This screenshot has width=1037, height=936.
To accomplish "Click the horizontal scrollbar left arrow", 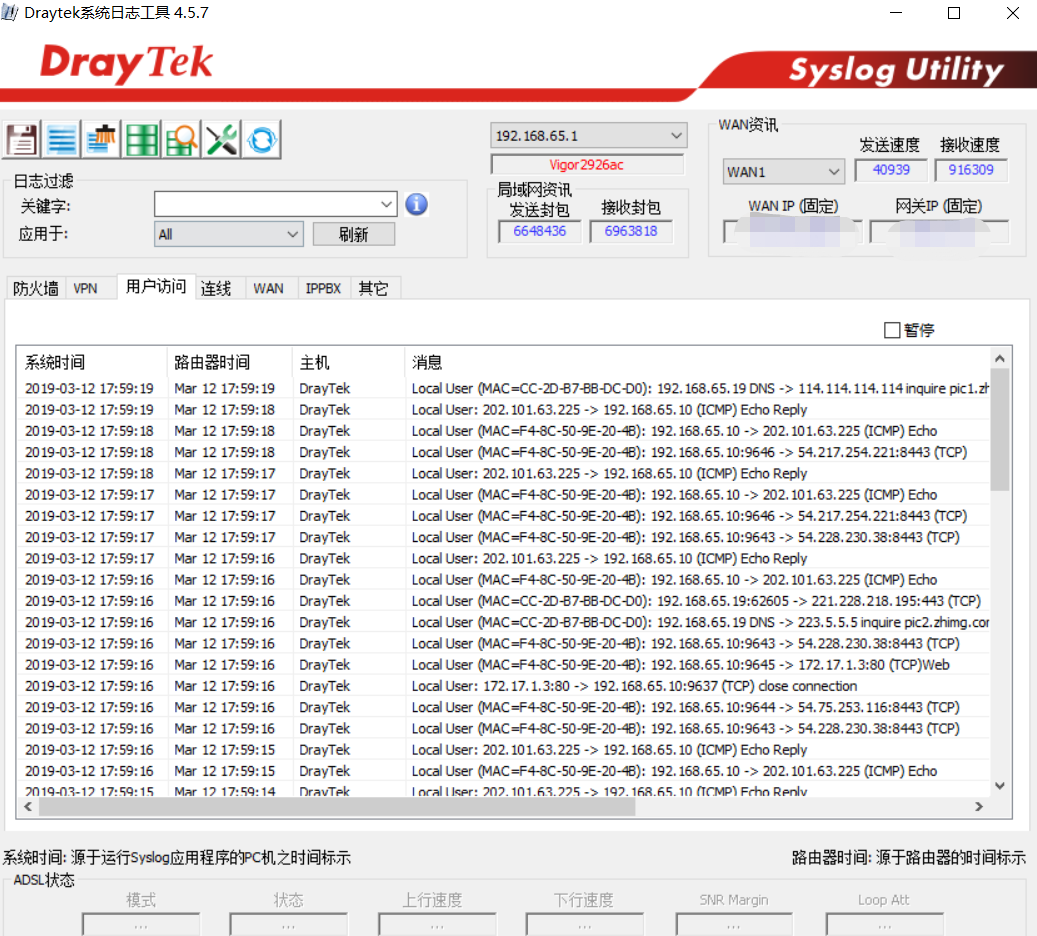I will click(x=28, y=807).
